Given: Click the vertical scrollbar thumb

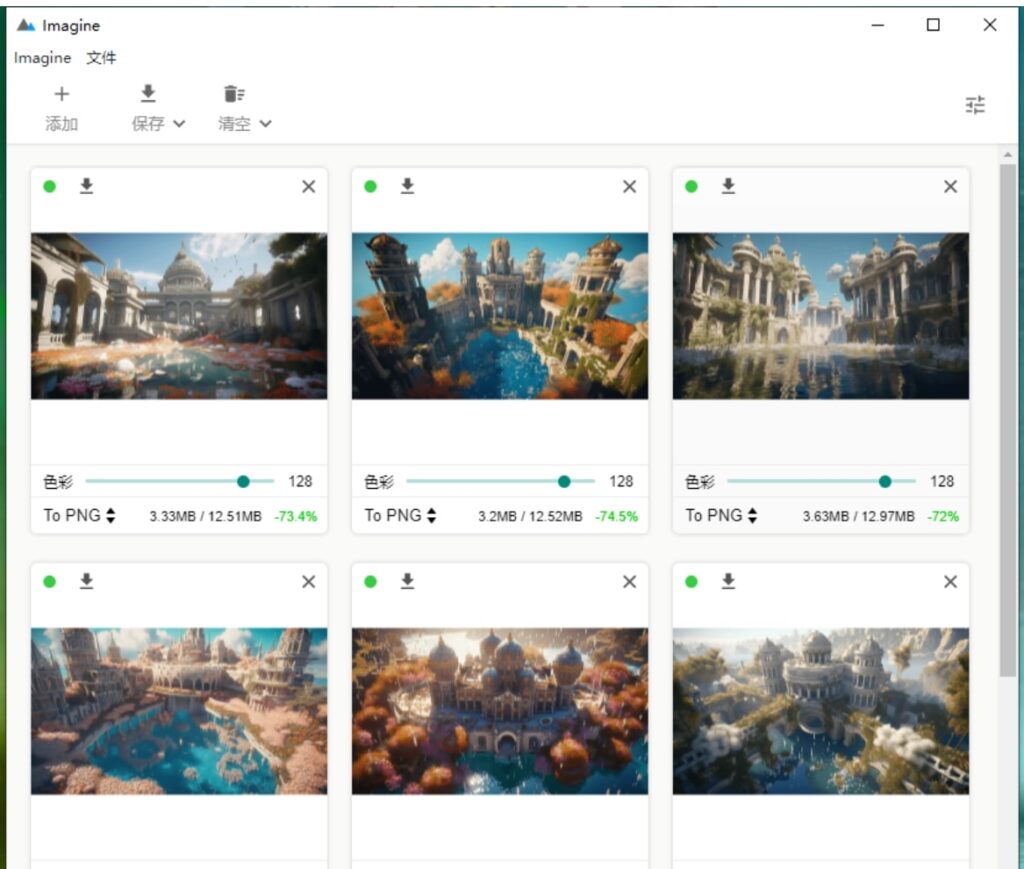Looking at the screenshot, I should (1007, 420).
